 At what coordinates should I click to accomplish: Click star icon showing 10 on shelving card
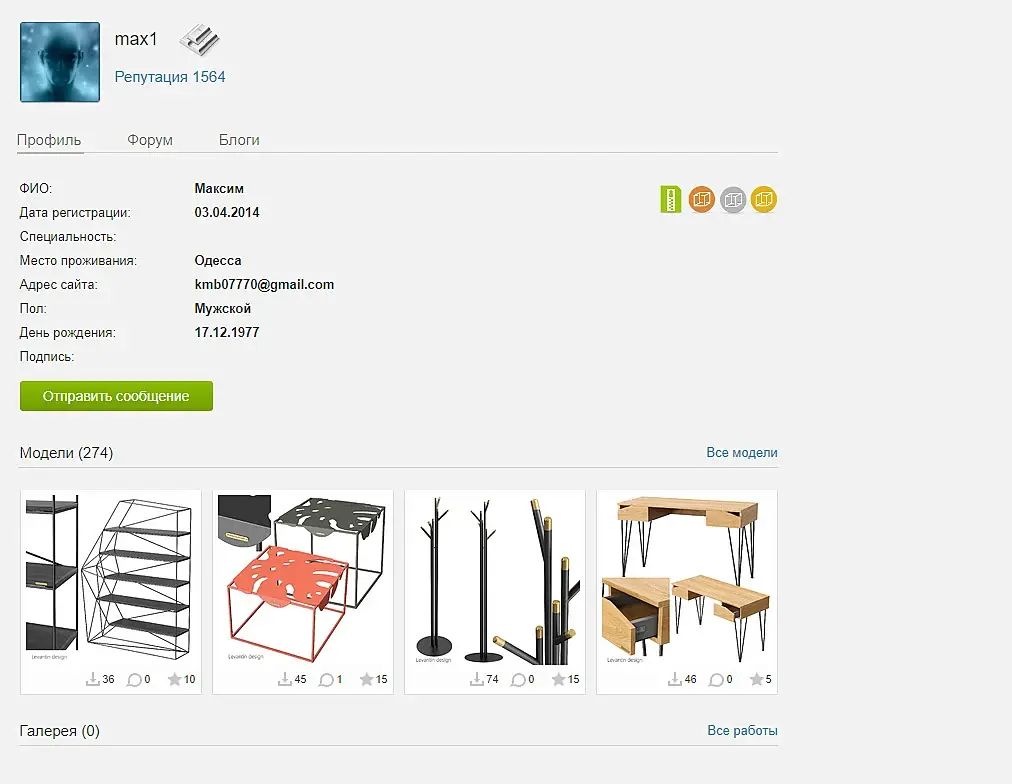[x=174, y=679]
